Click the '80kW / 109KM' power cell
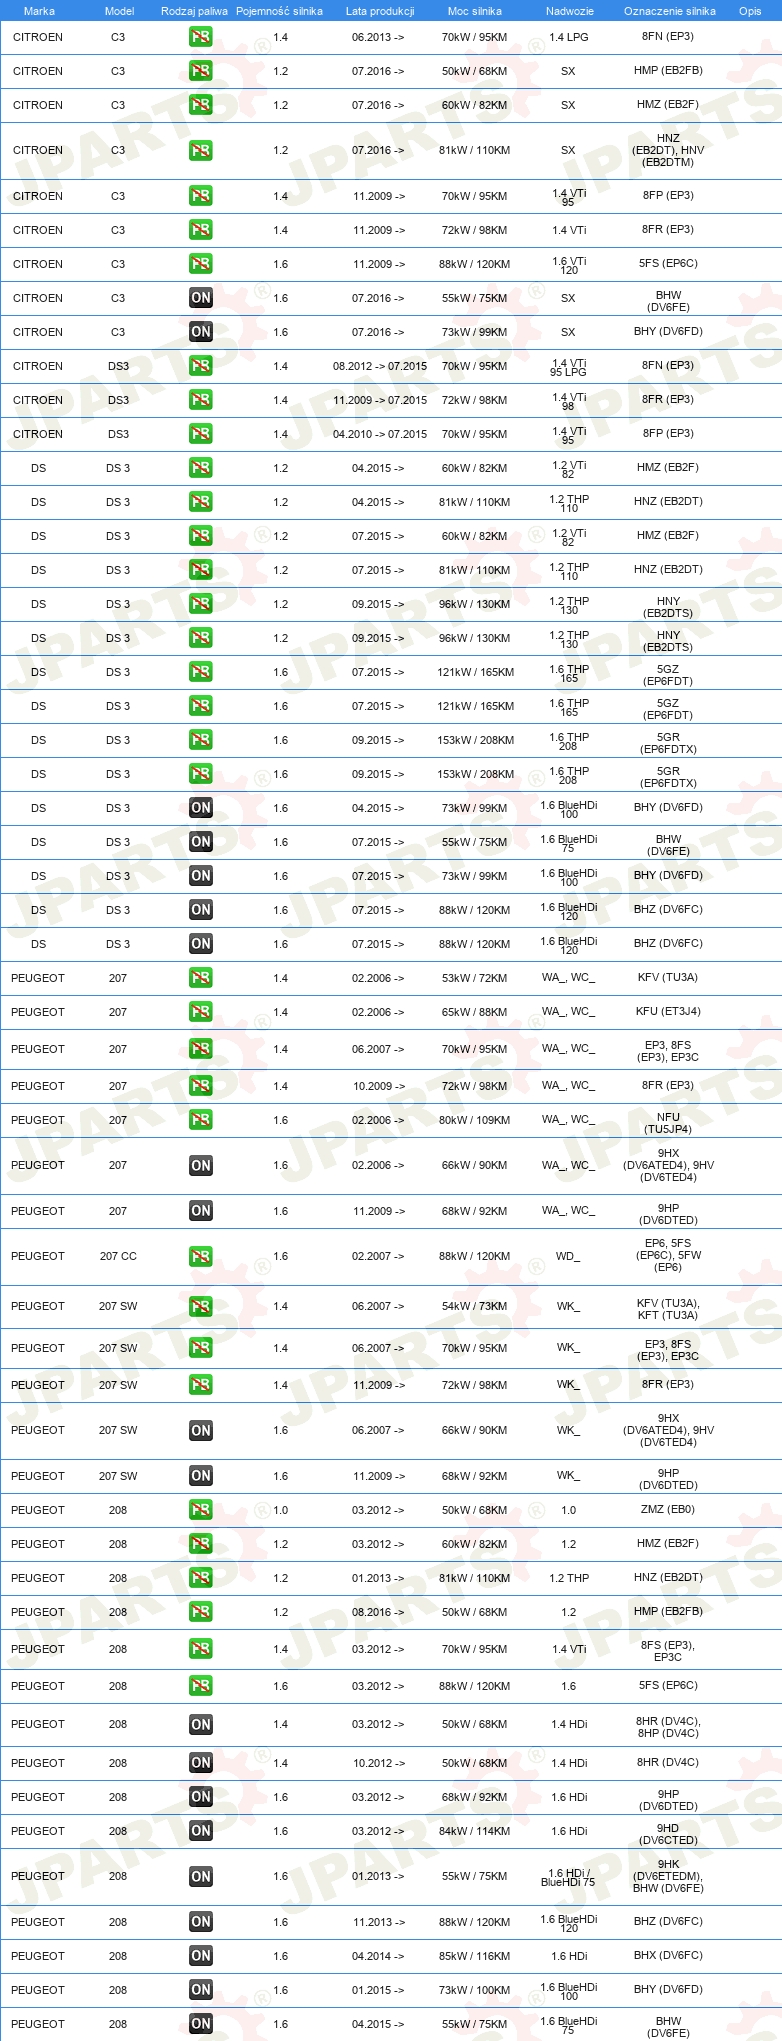 pyautogui.click(x=475, y=1120)
